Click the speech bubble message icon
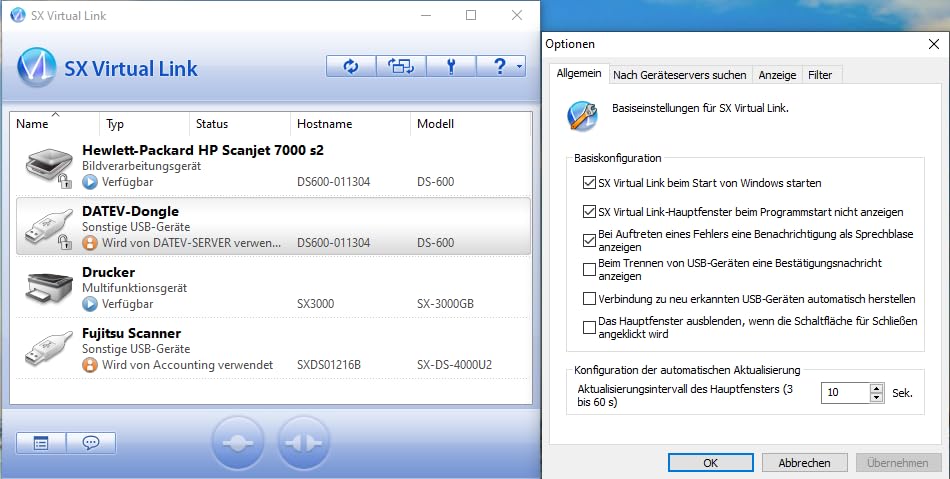 91,442
